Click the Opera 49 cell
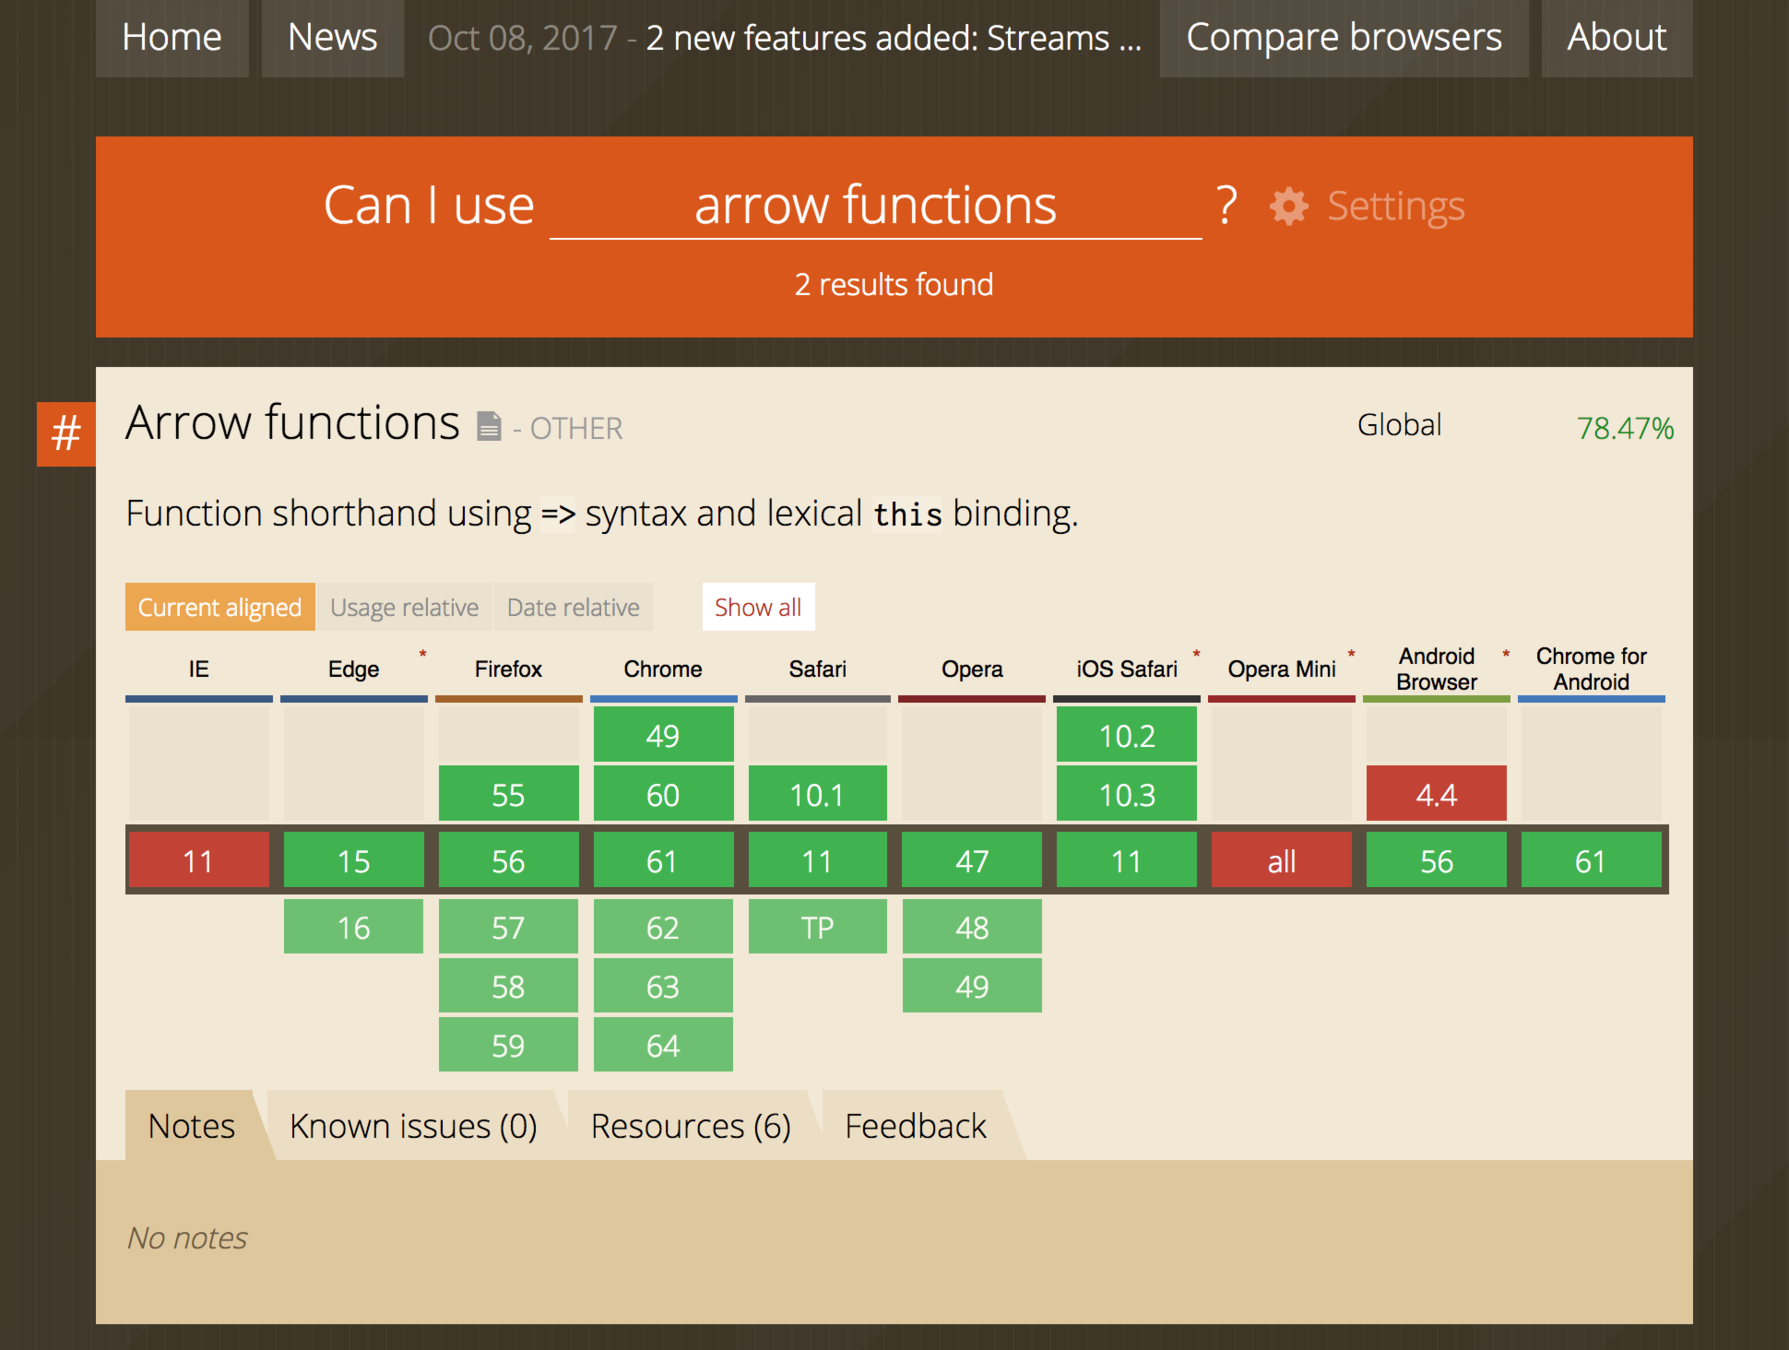The height and width of the screenshot is (1350, 1789). point(972,986)
